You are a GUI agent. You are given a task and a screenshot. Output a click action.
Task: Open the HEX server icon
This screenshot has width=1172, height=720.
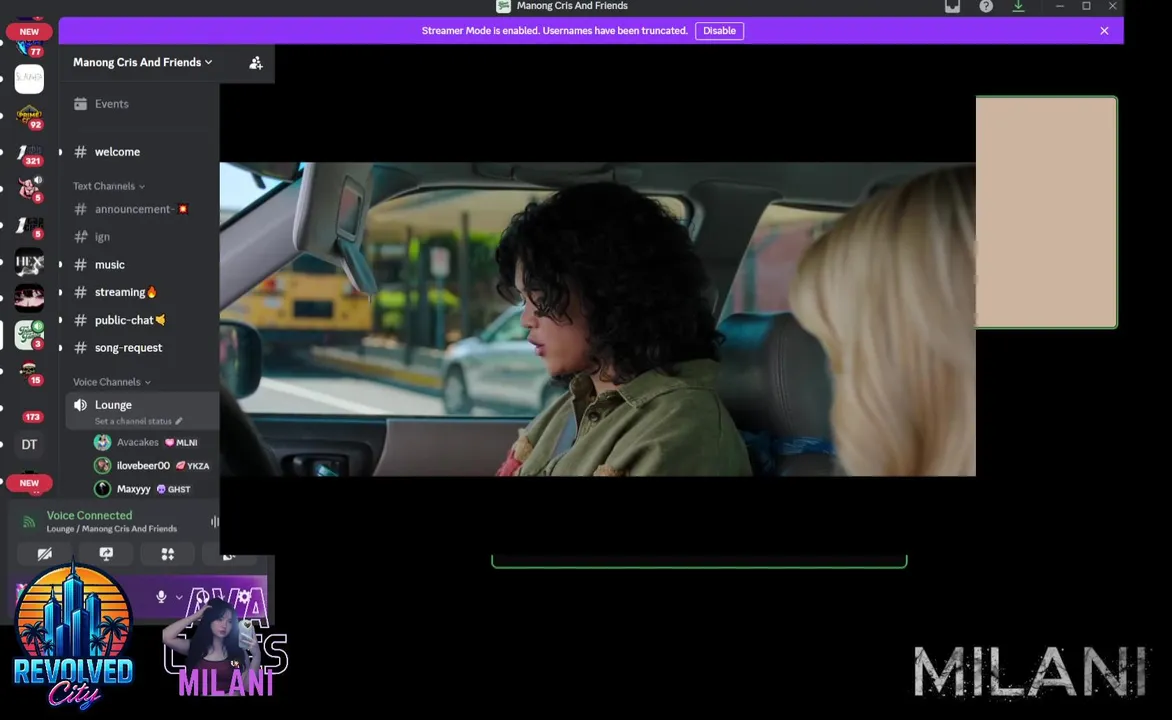(x=29, y=262)
